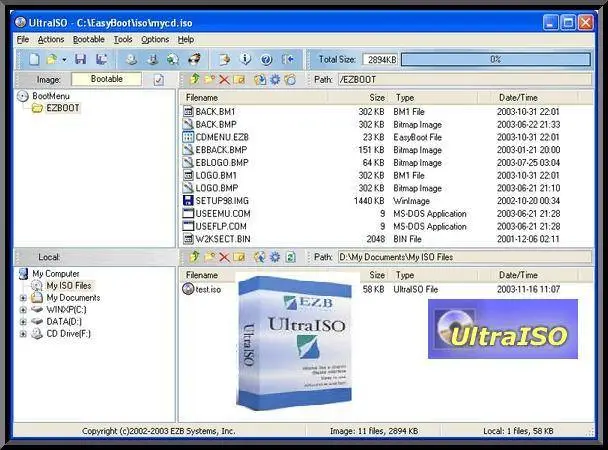Expand the My Documents tree node
This screenshot has width=608, height=450.
click(23, 298)
